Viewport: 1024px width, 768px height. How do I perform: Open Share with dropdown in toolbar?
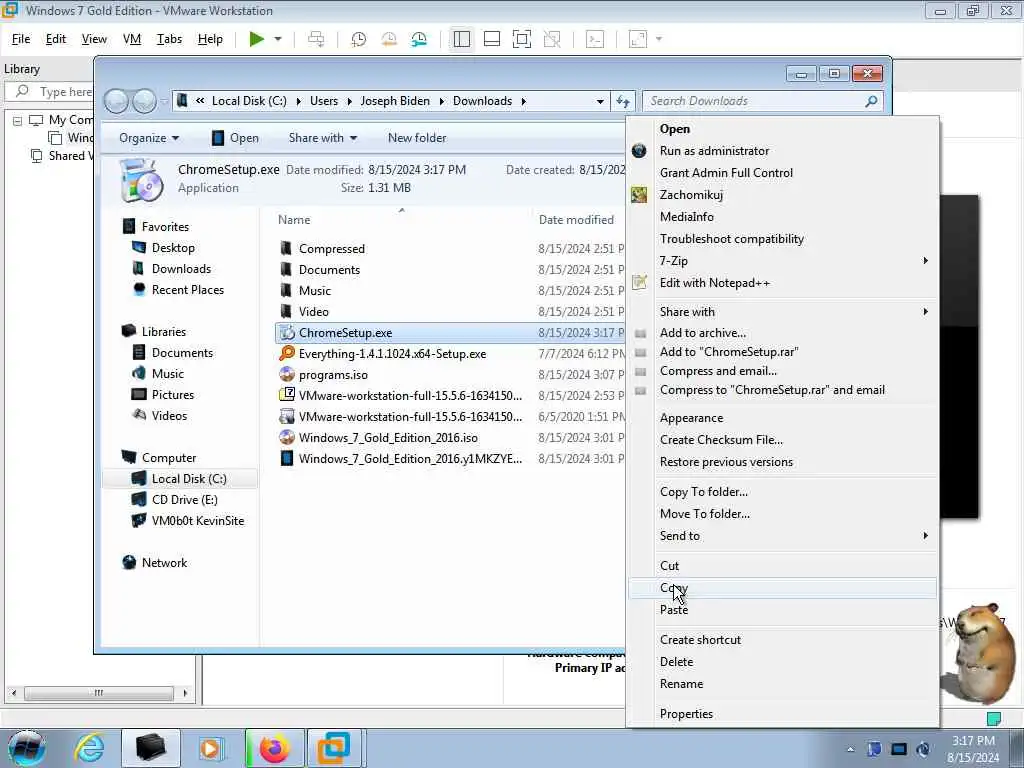[323, 138]
